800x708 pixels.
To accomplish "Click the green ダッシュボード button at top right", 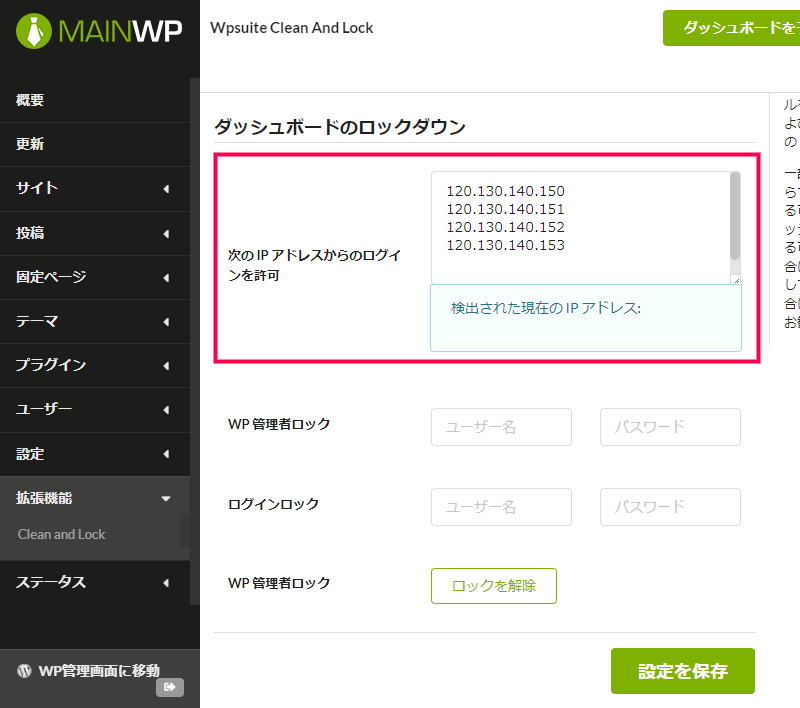I will pos(732,28).
